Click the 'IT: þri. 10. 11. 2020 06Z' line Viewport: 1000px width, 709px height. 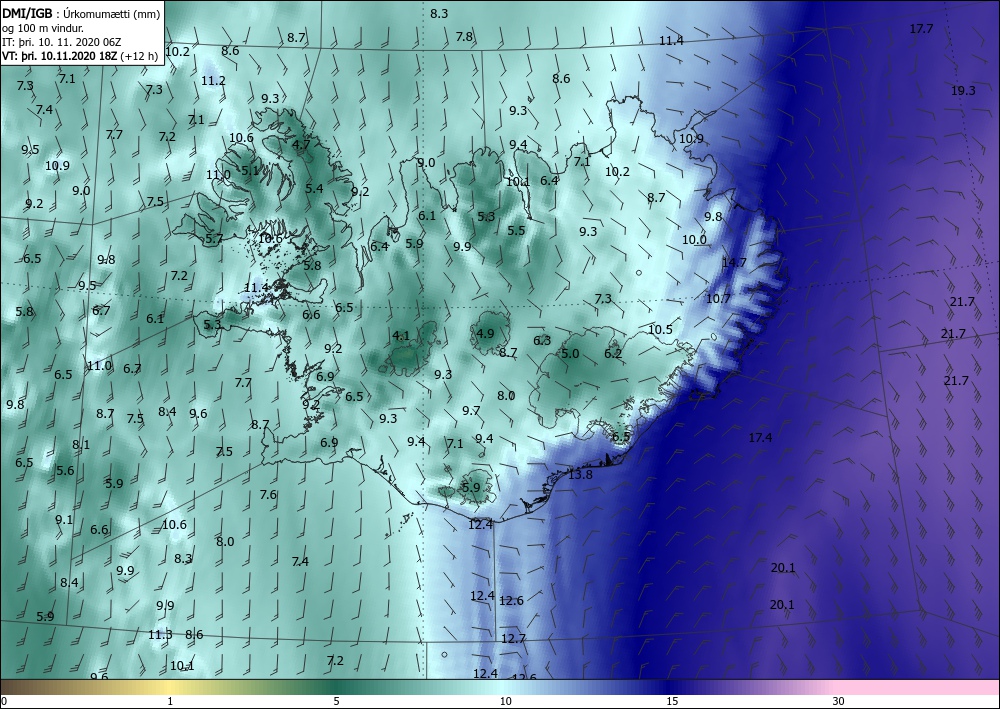point(62,42)
